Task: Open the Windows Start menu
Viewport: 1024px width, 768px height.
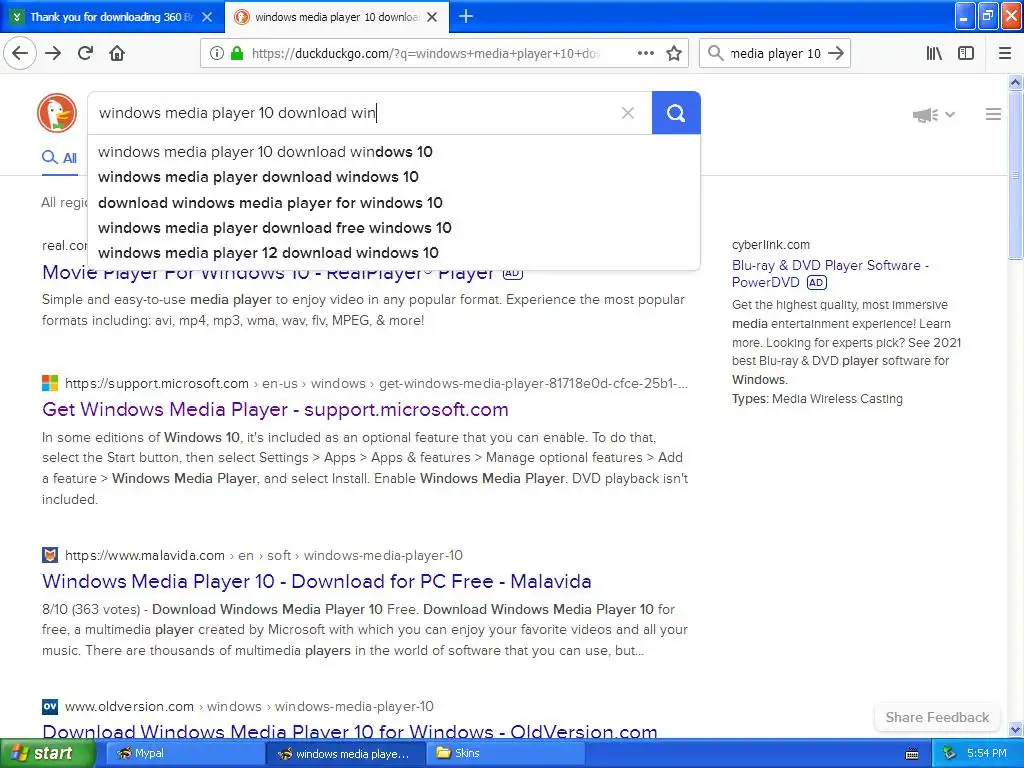Action: pyautogui.click(x=46, y=753)
